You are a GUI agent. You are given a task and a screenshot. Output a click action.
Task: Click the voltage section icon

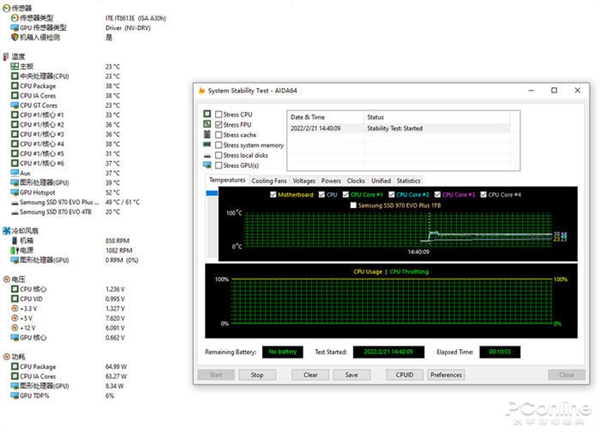[7, 279]
